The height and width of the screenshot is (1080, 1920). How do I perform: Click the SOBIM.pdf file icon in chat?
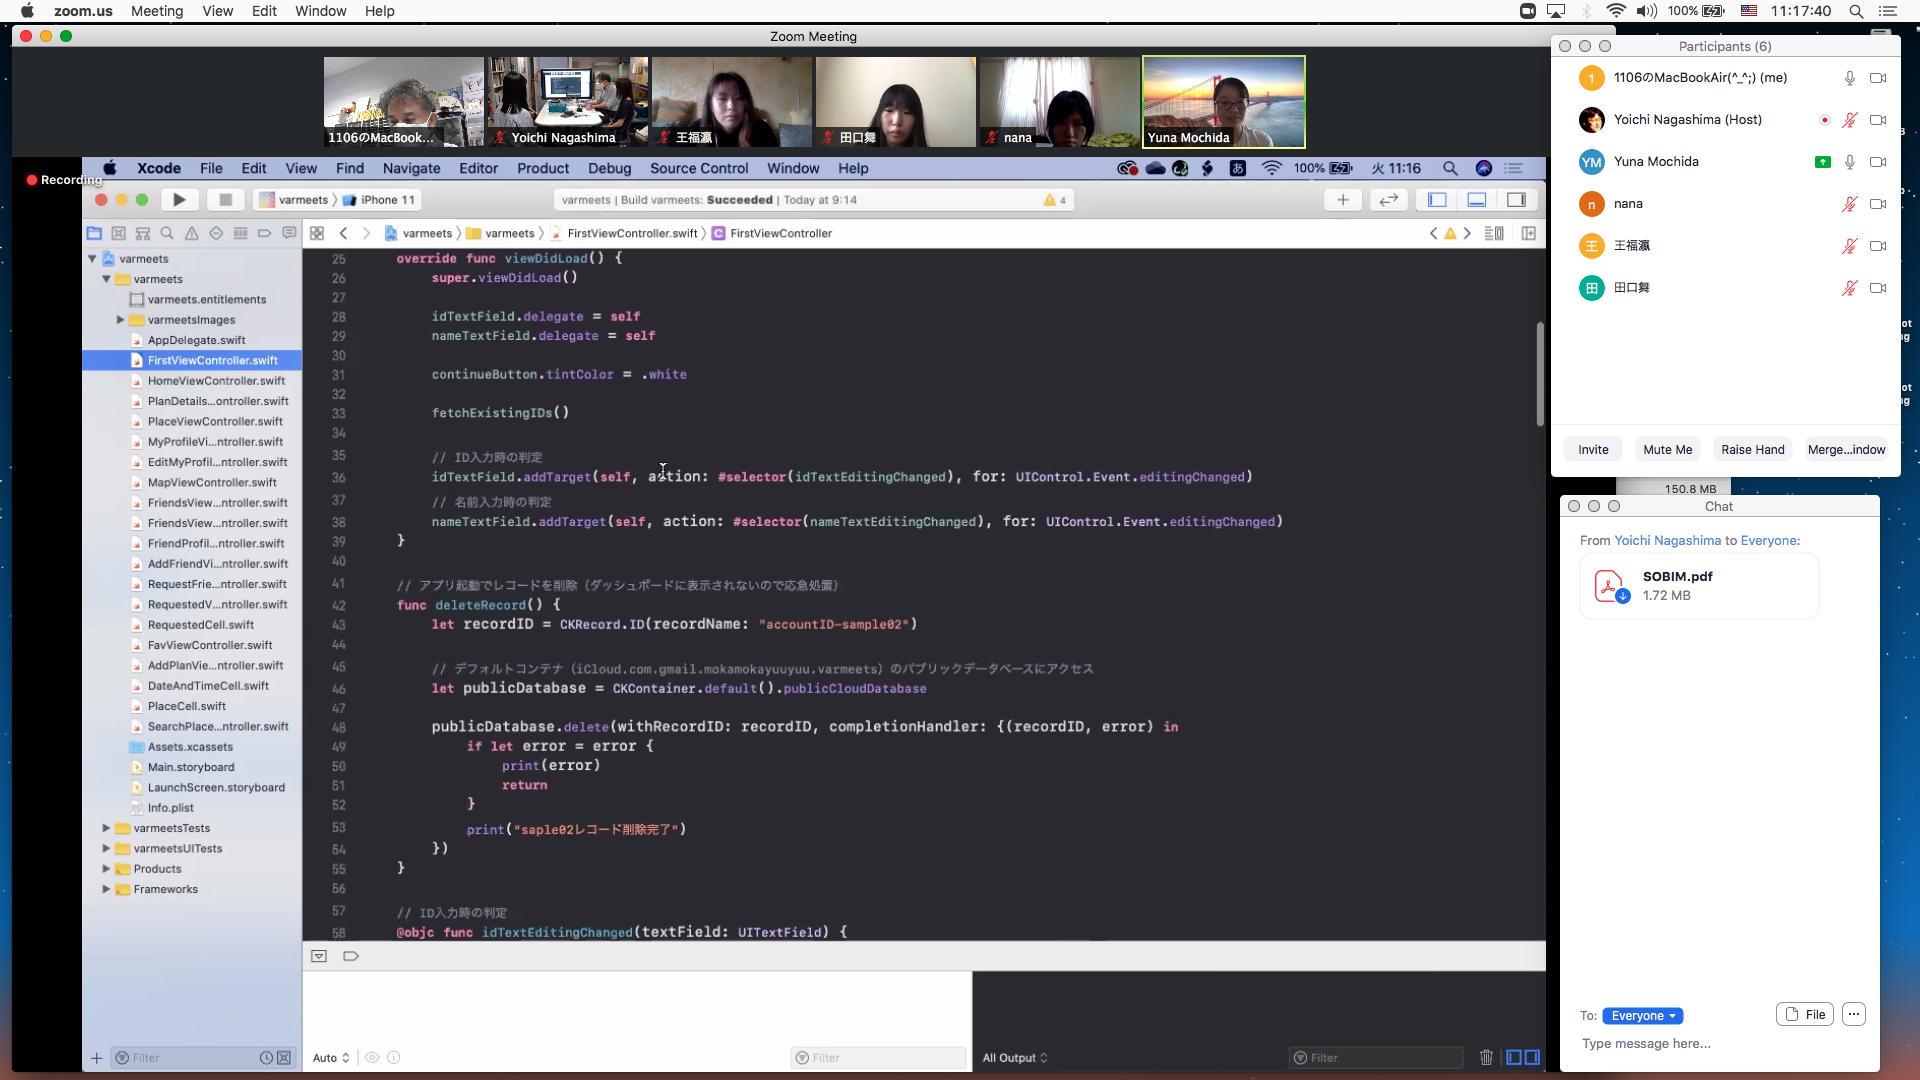1610,586
